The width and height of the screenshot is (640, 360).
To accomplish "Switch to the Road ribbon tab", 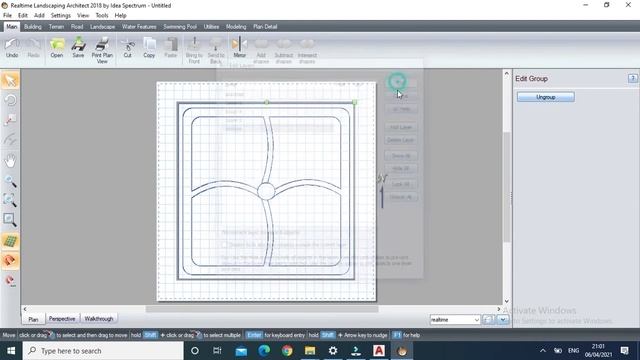I will 77,27.
